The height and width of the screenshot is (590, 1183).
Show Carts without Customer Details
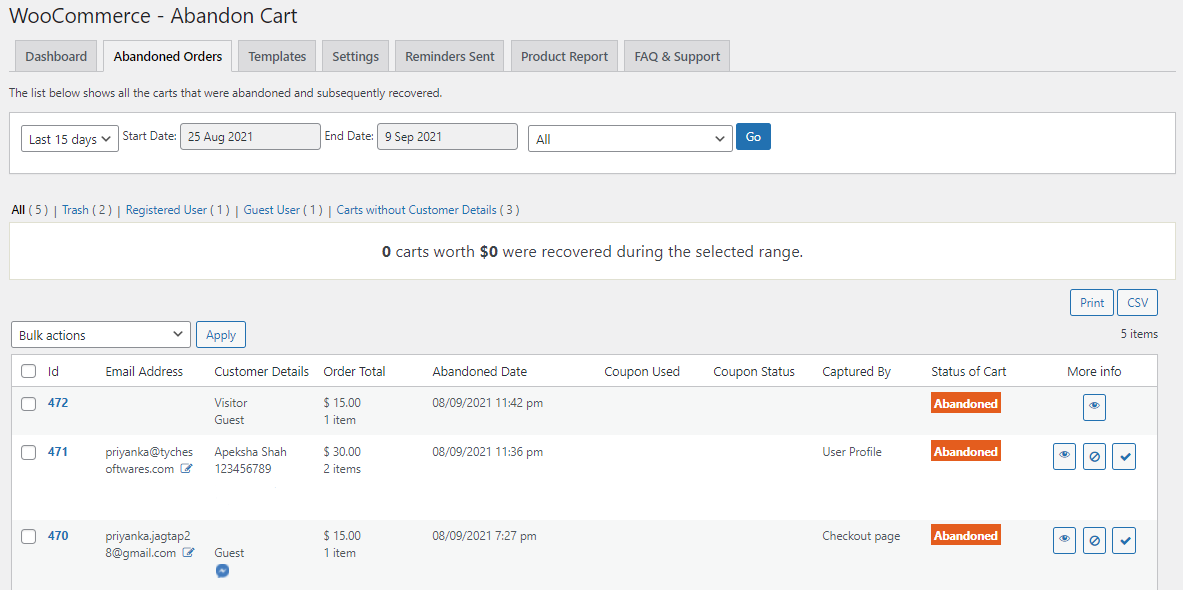(x=416, y=210)
